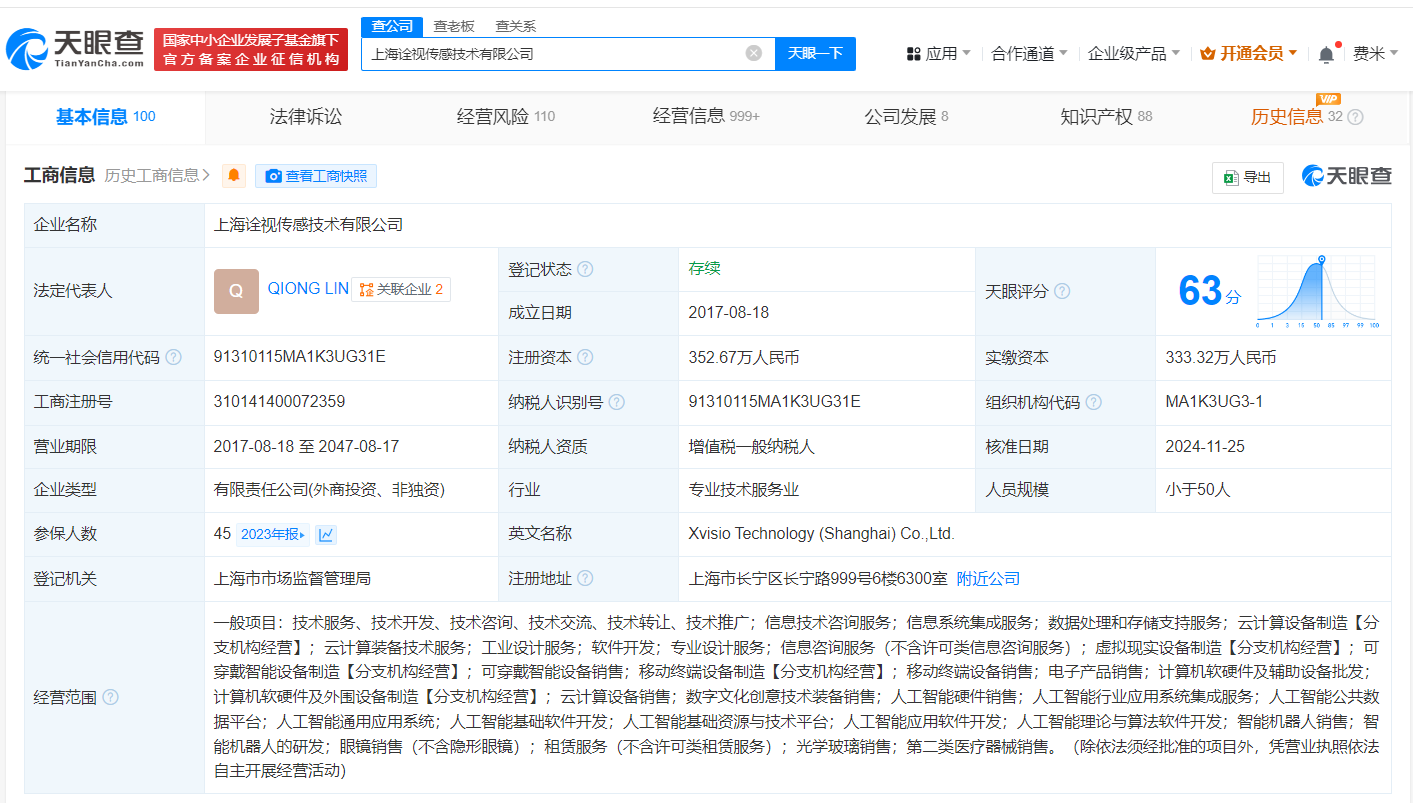Image resolution: width=1413 pixels, height=803 pixels.
Task: Click help icon beside 天眼评分
Action: (x=1062, y=291)
